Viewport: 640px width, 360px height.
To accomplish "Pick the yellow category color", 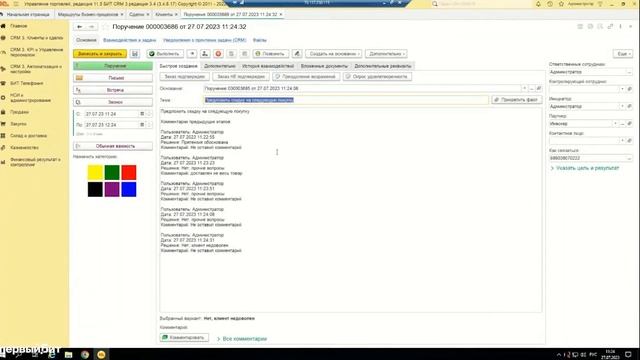I will point(95,172).
